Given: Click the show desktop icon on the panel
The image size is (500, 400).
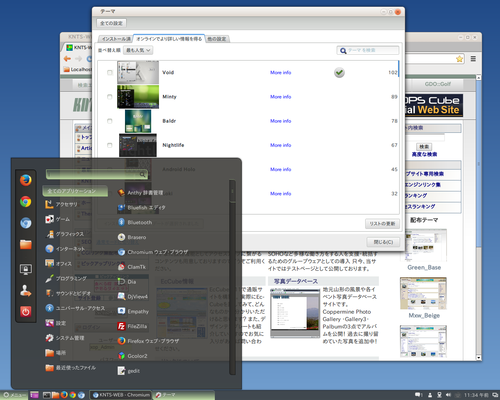Looking at the screenshot, I should point(34,395).
